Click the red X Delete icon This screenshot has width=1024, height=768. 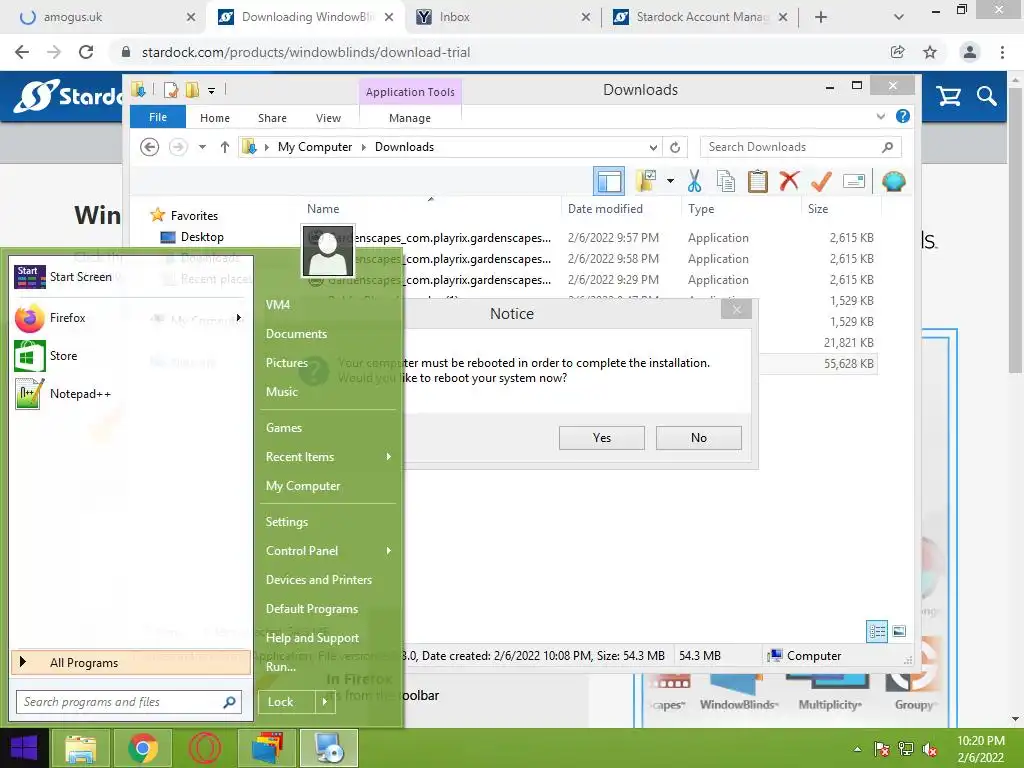tap(789, 180)
